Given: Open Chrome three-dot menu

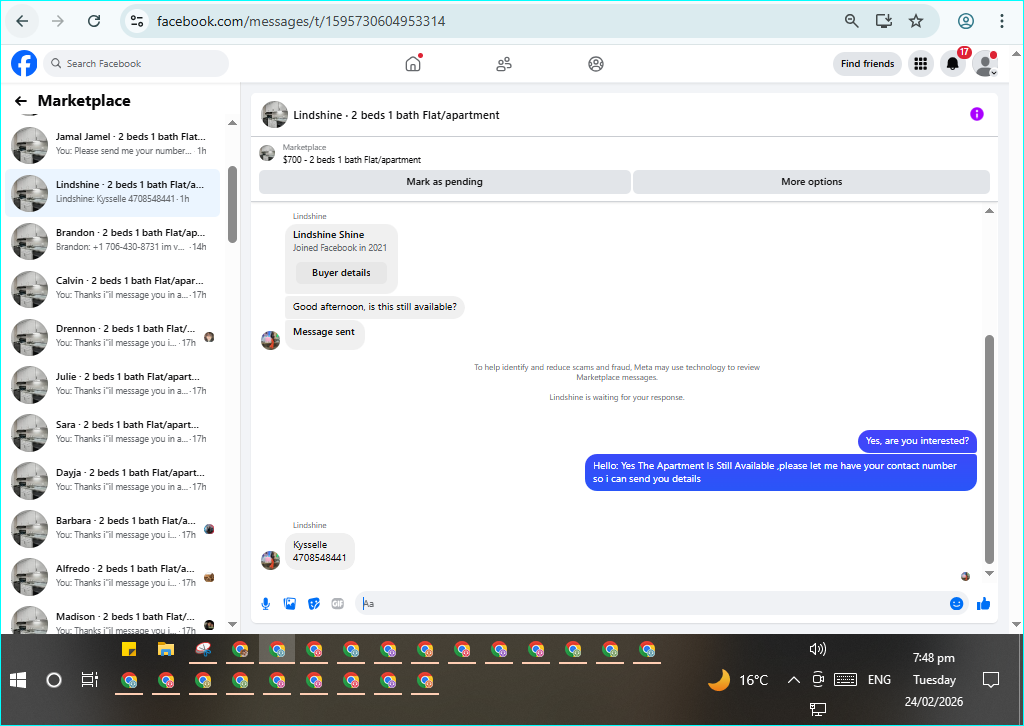Looking at the screenshot, I should [1001, 21].
